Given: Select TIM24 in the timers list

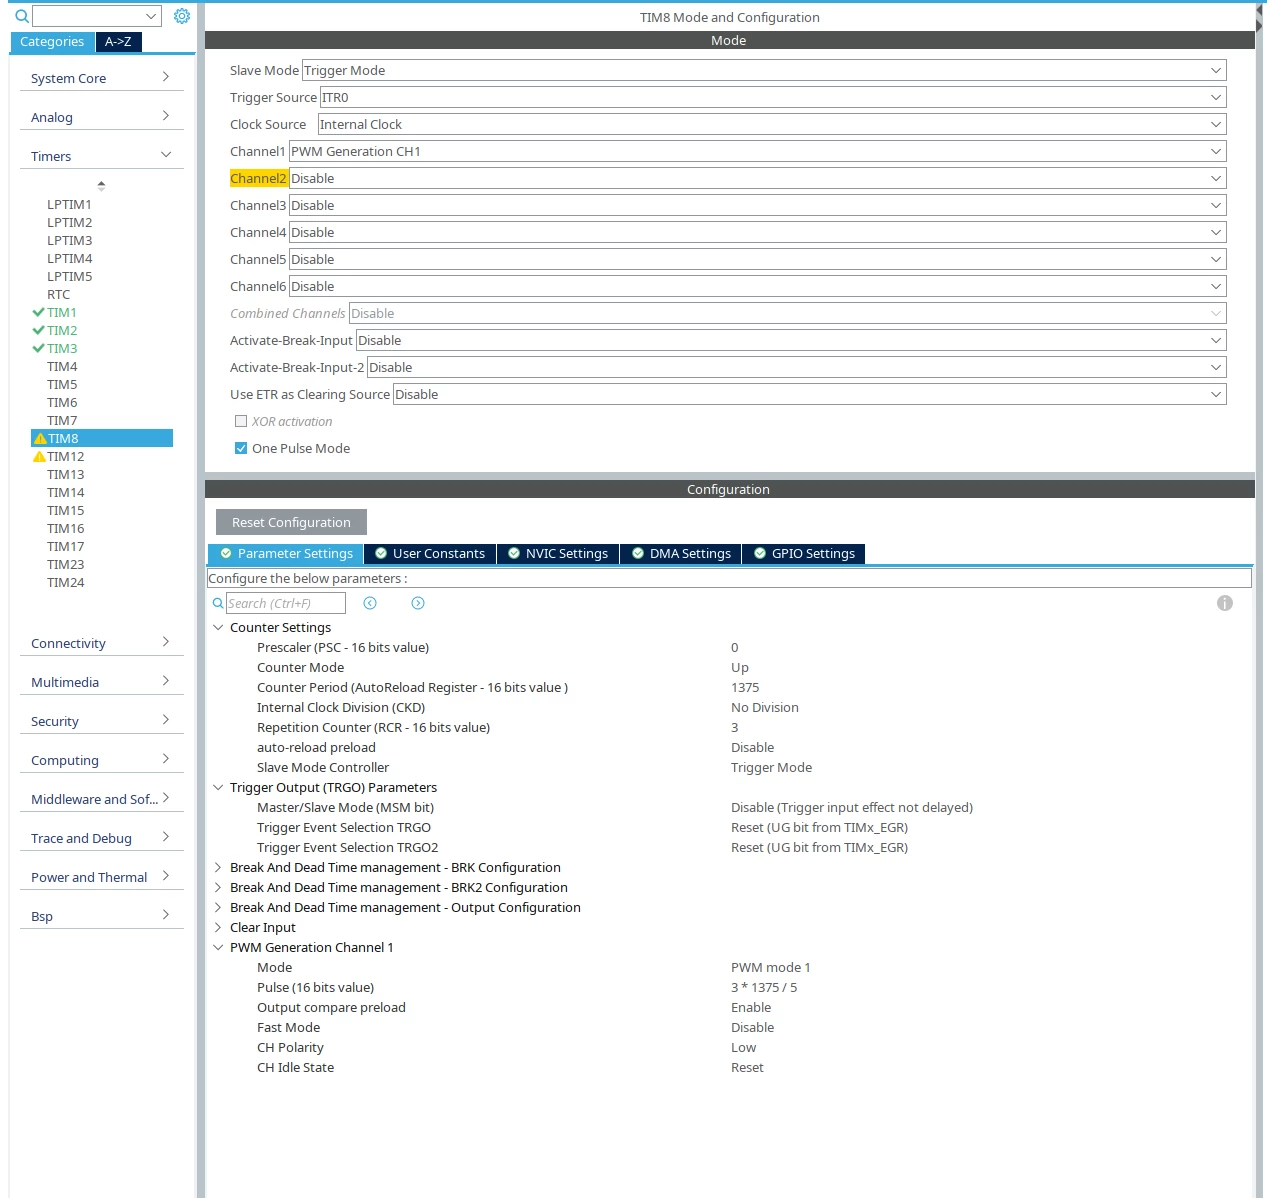Looking at the screenshot, I should point(66,582).
